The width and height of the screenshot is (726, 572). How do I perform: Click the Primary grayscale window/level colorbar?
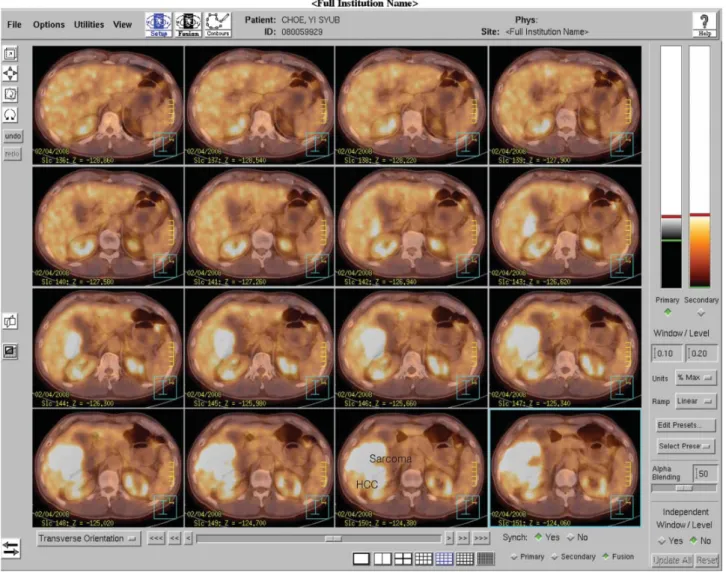(x=670, y=167)
